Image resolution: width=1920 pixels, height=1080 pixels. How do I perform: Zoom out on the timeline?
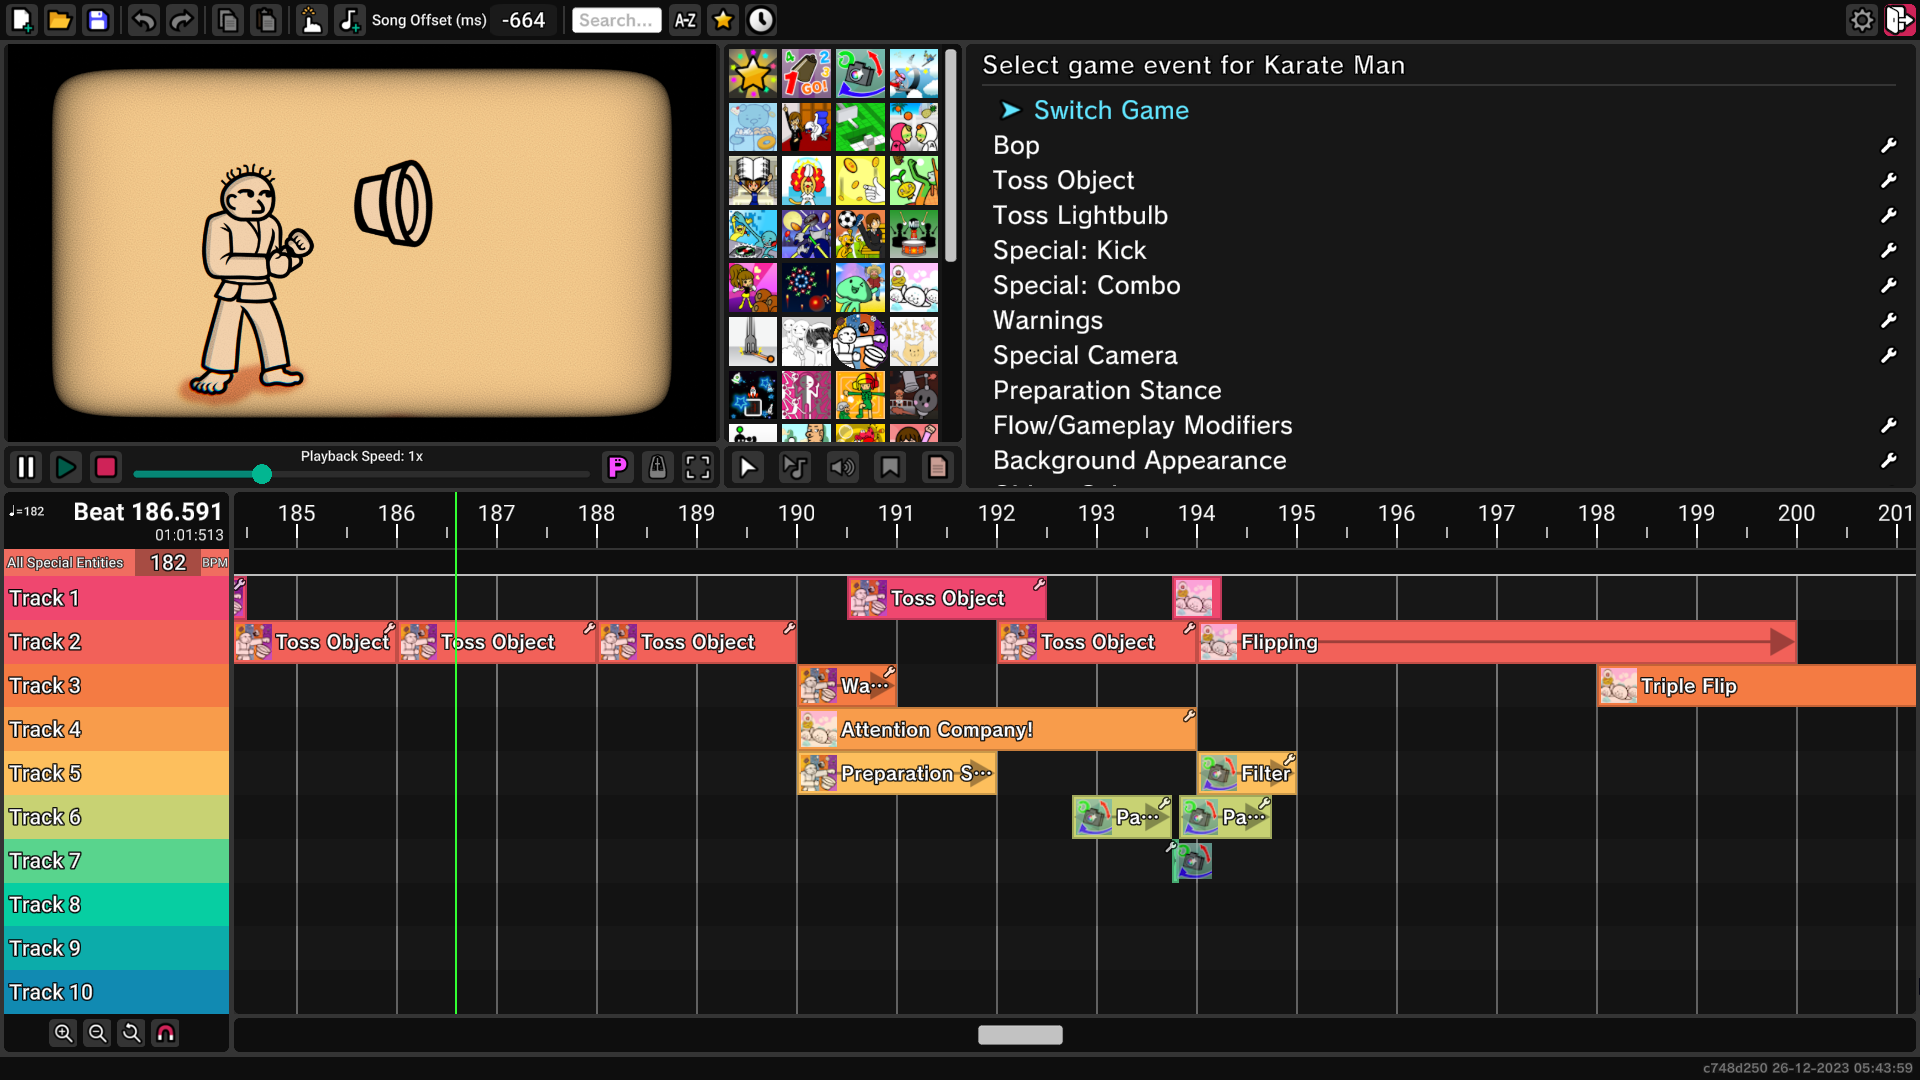(97, 1033)
